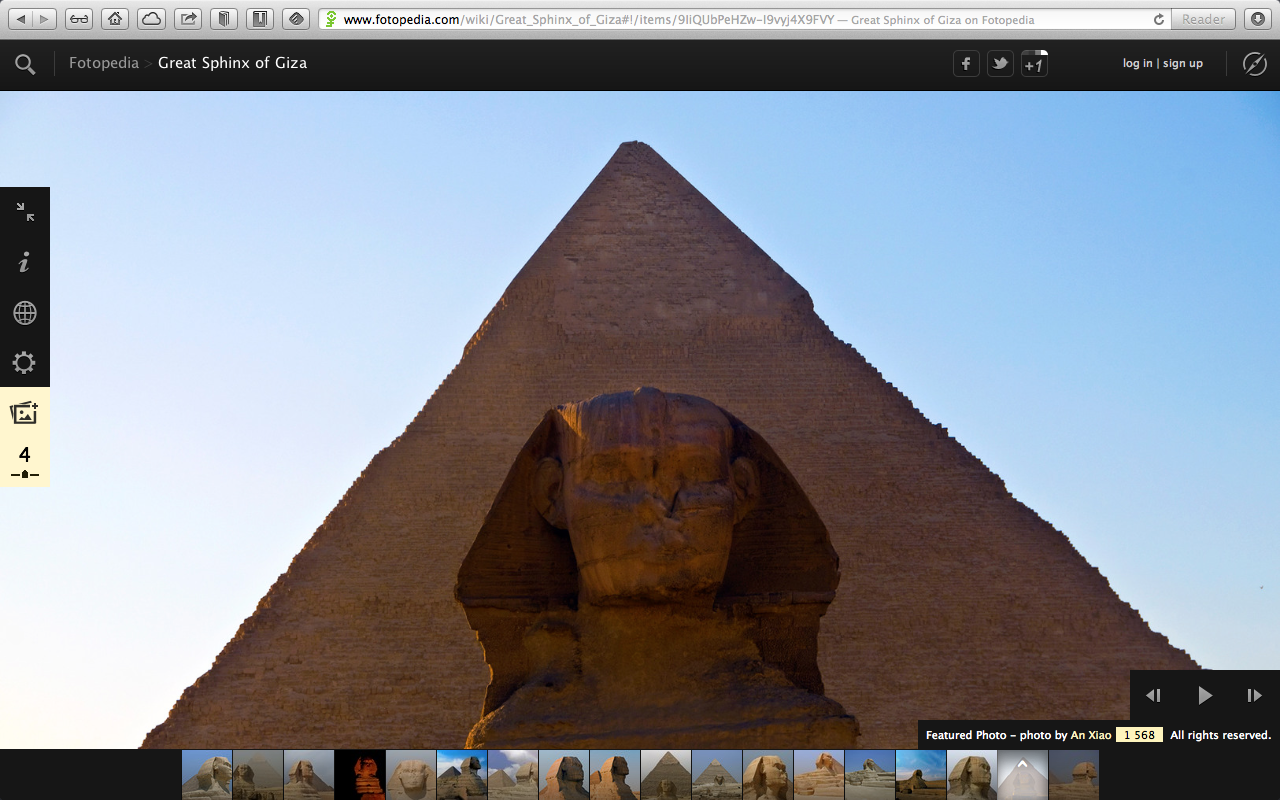Screen dimensions: 1280x800
Task: Select the glowing orange Sphinx thumbnail
Action: tap(360, 774)
